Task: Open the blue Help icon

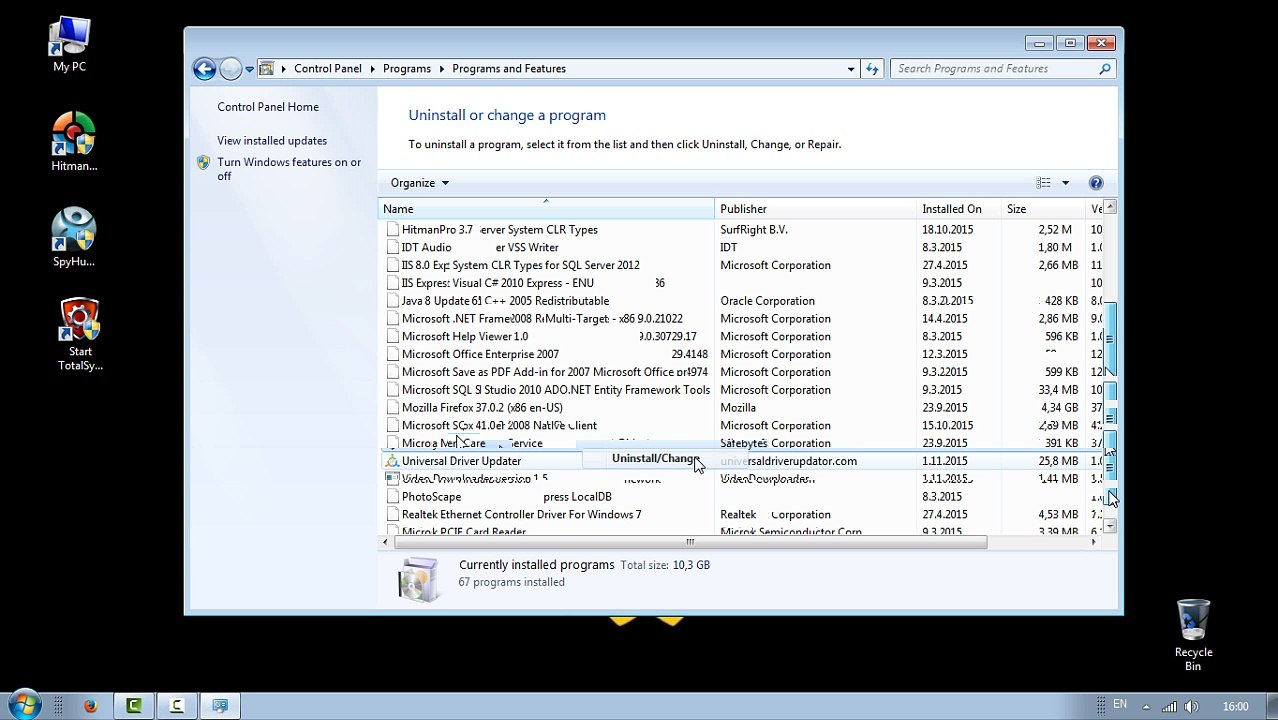Action: click(1096, 183)
